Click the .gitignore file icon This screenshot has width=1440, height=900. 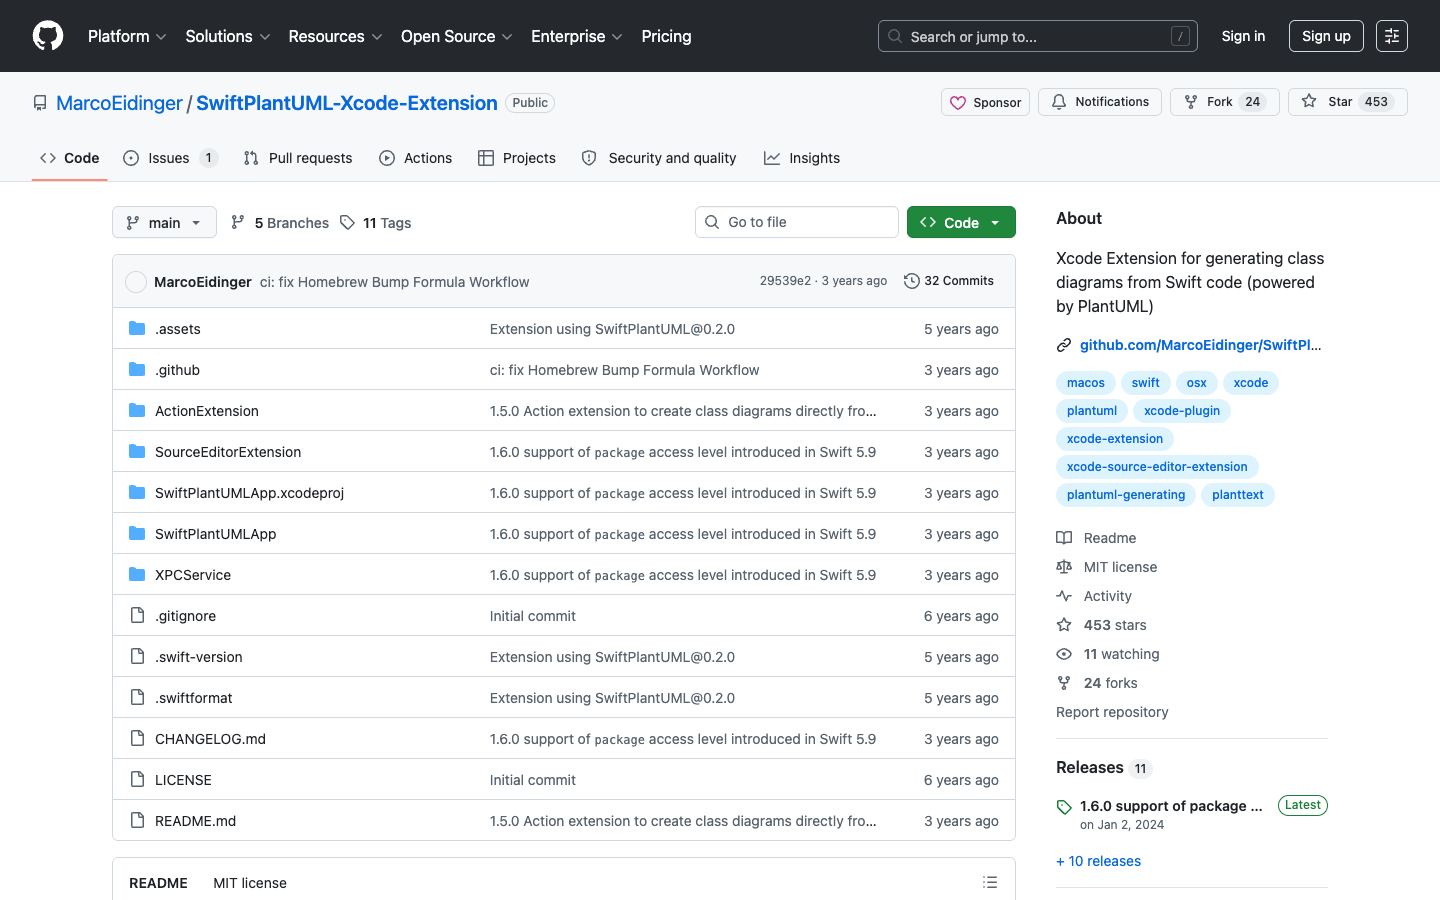[x=137, y=615]
